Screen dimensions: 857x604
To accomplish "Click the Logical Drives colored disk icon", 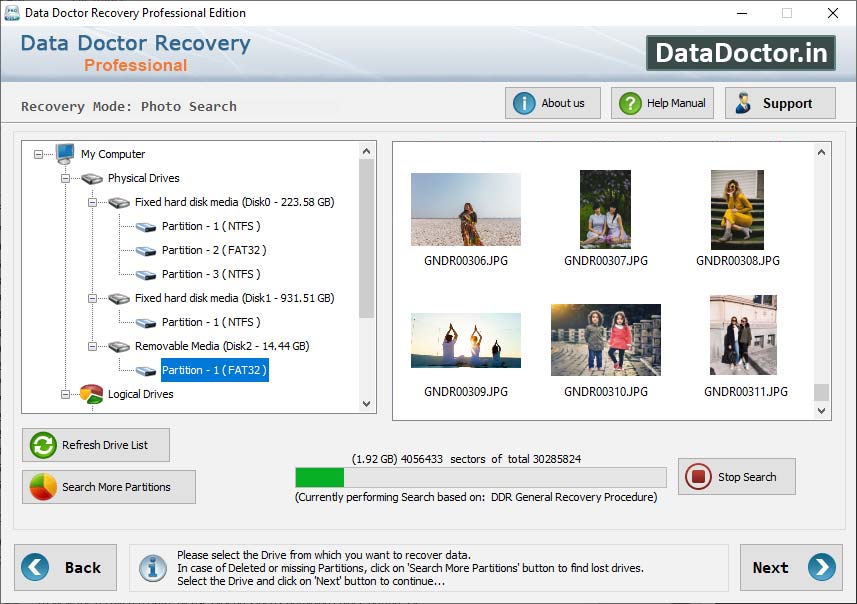I will tap(91, 393).
